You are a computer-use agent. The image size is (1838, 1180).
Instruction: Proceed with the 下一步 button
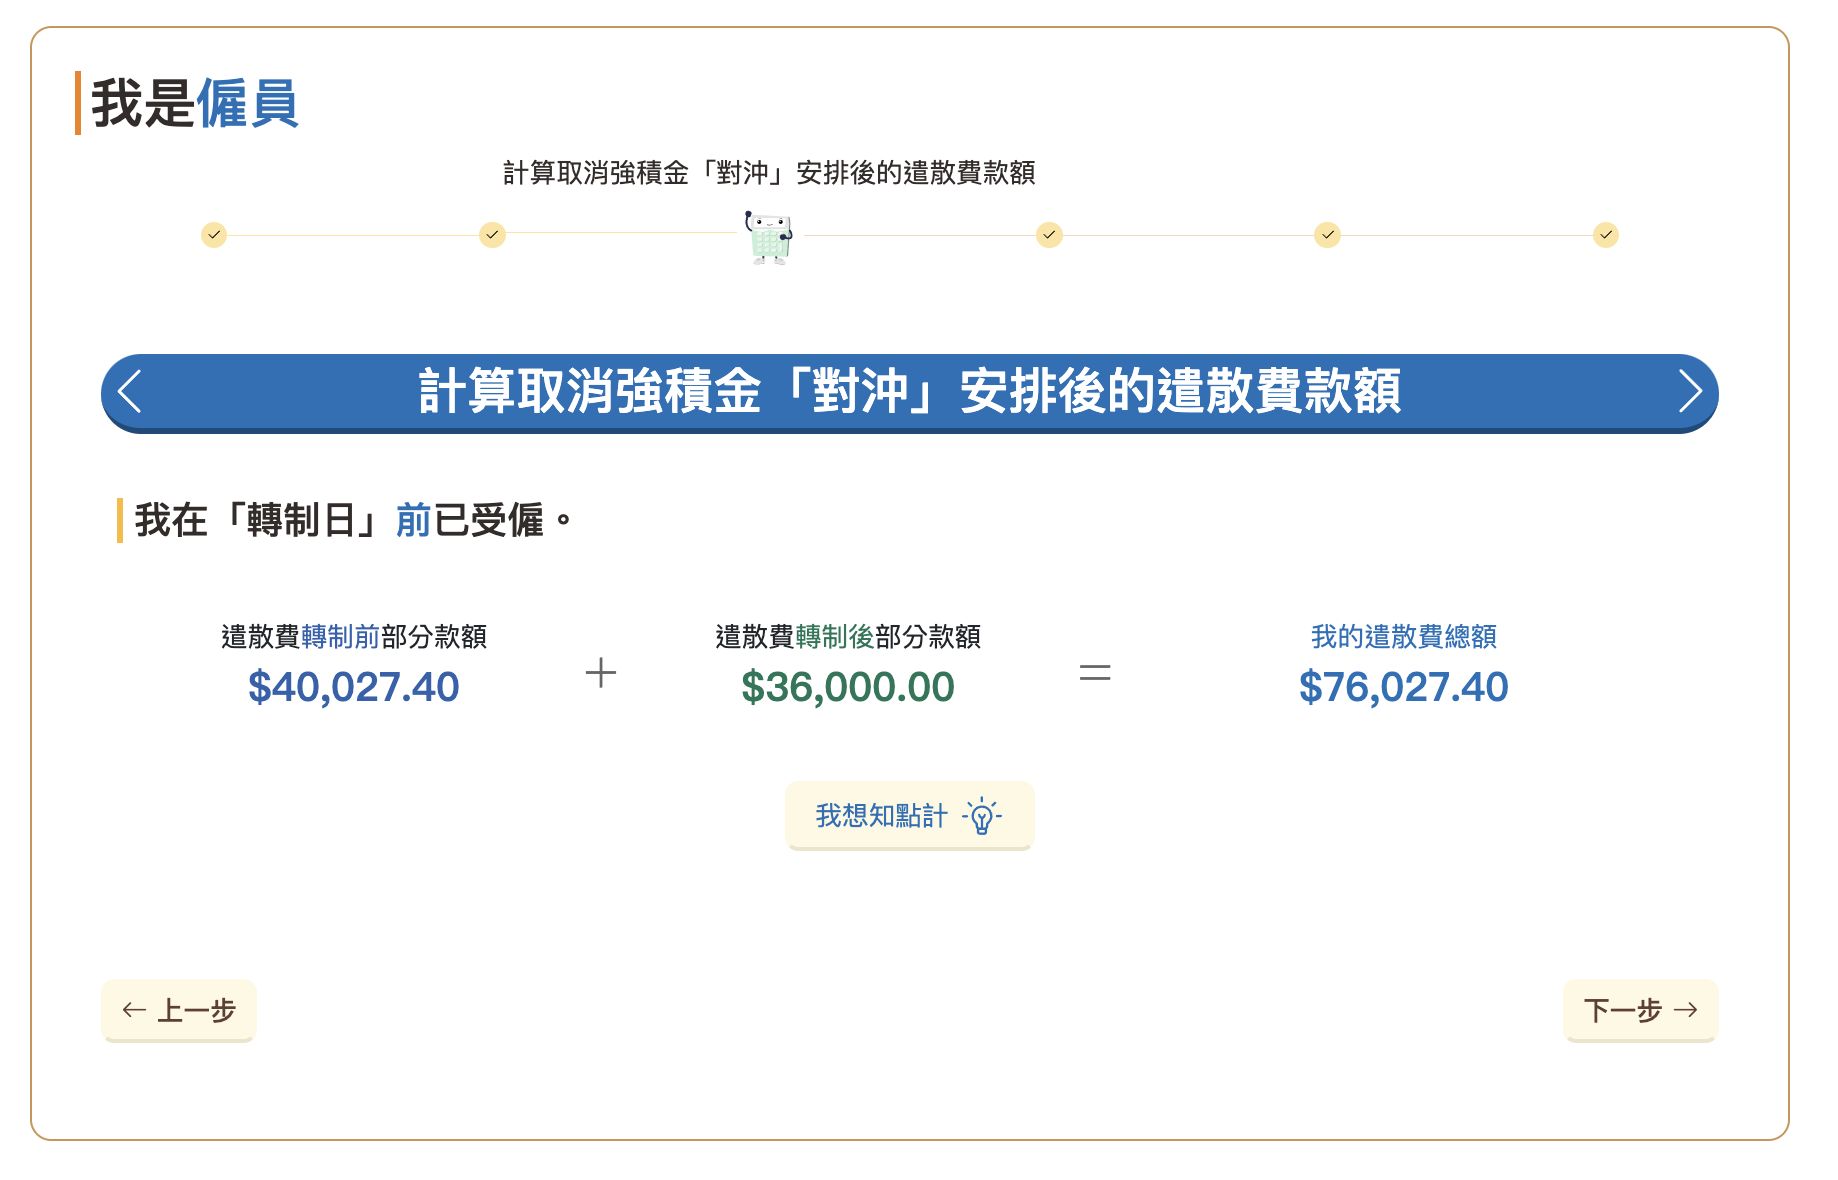pyautogui.click(x=1640, y=1010)
